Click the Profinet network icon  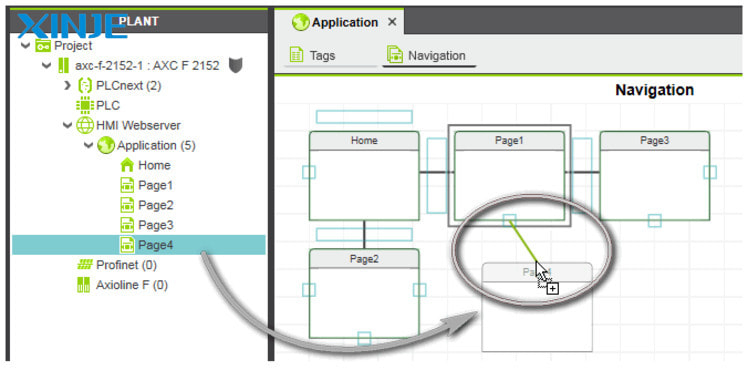[84, 265]
